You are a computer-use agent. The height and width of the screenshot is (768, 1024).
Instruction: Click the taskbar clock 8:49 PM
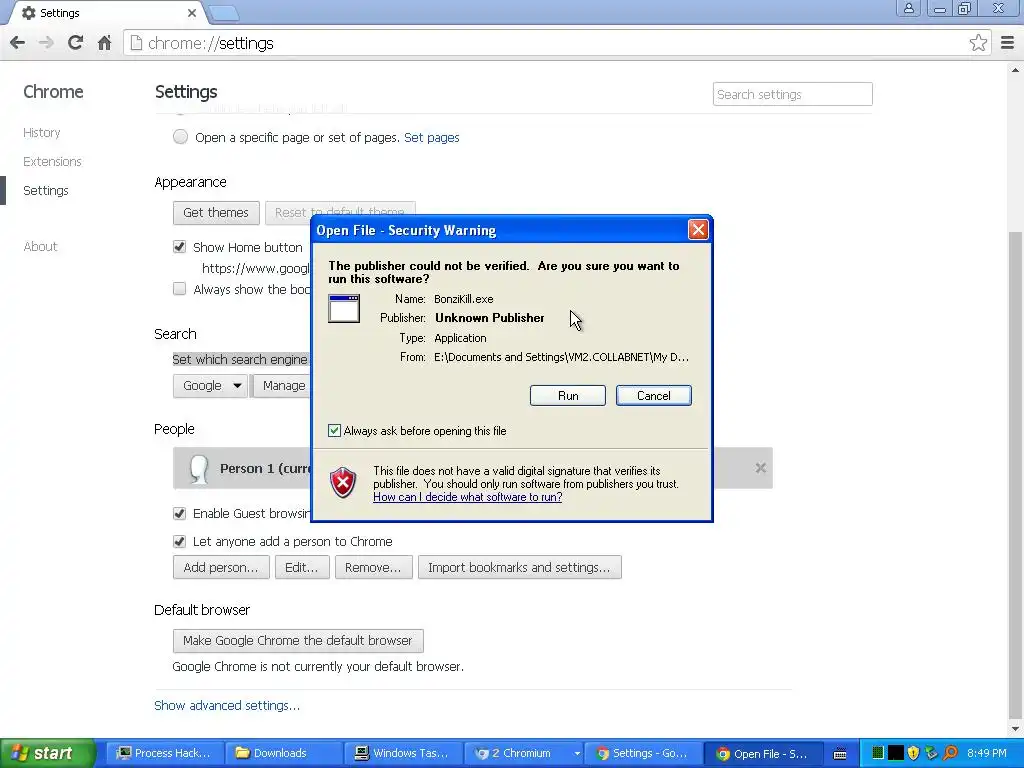[x=987, y=754]
